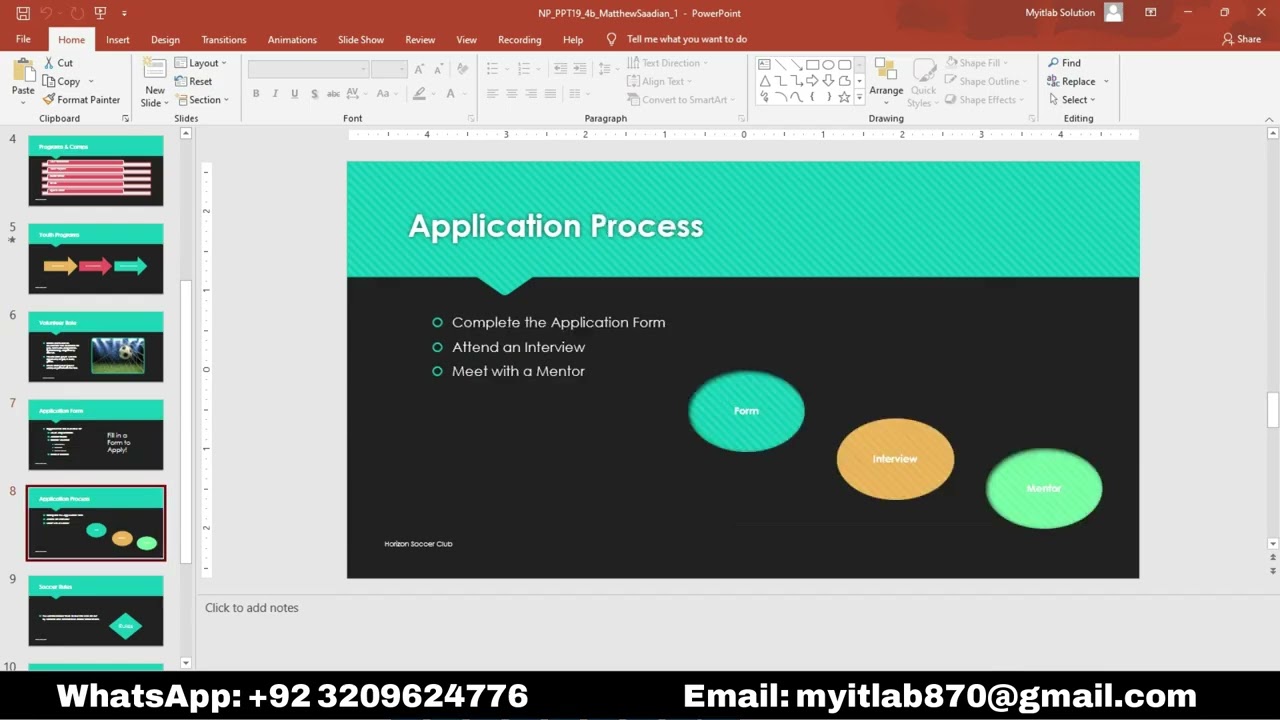
Task: Click the Font Color button
Action: tap(450, 94)
